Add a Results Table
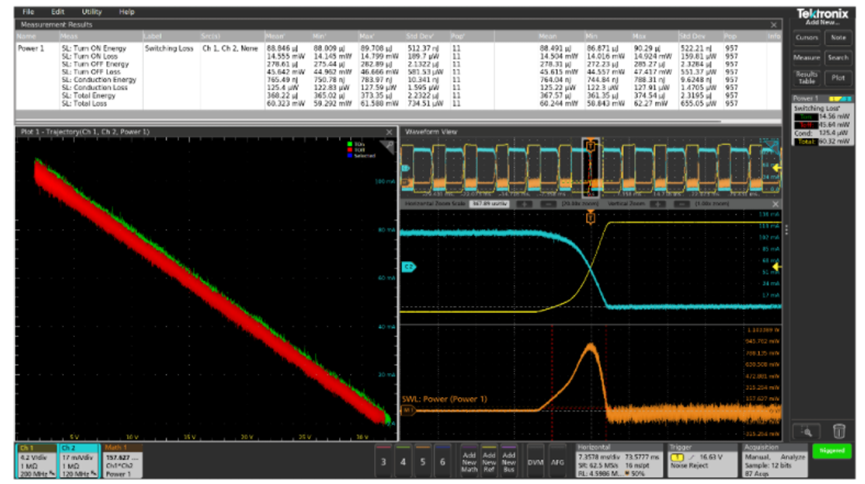This screenshot has width=865, height=484. pos(806,77)
